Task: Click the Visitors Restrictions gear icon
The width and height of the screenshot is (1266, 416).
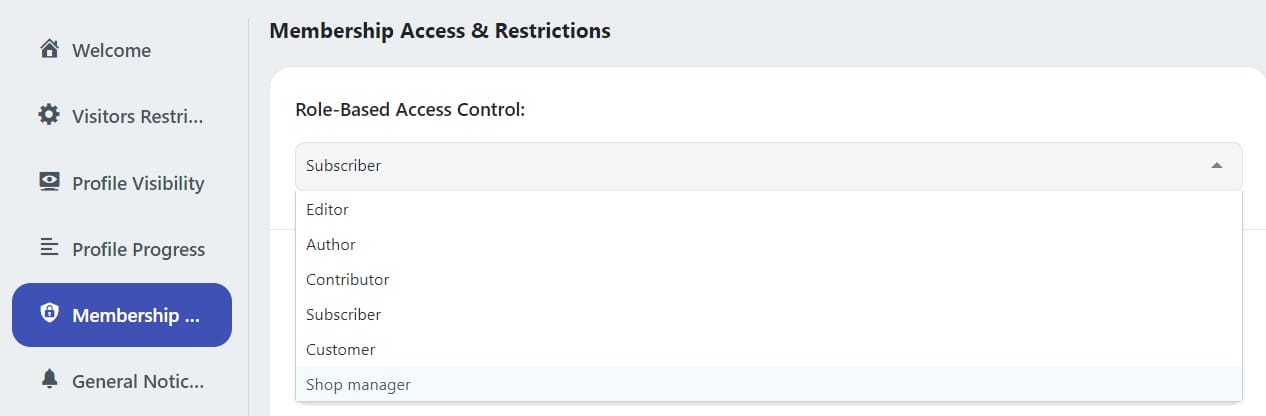Action: (49, 116)
